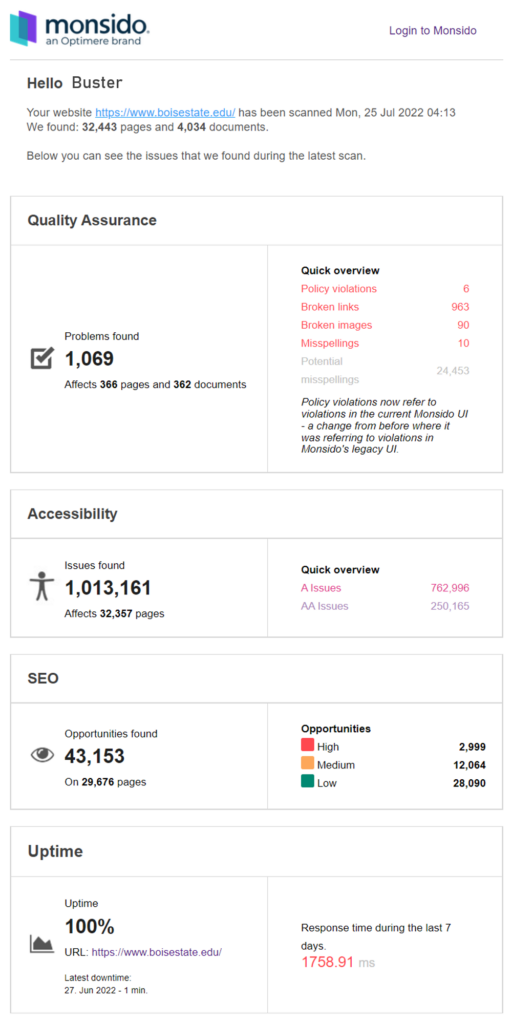This screenshot has width=512, height=1024.
Task: Click the 90 broken images count
Action: click(x=464, y=325)
